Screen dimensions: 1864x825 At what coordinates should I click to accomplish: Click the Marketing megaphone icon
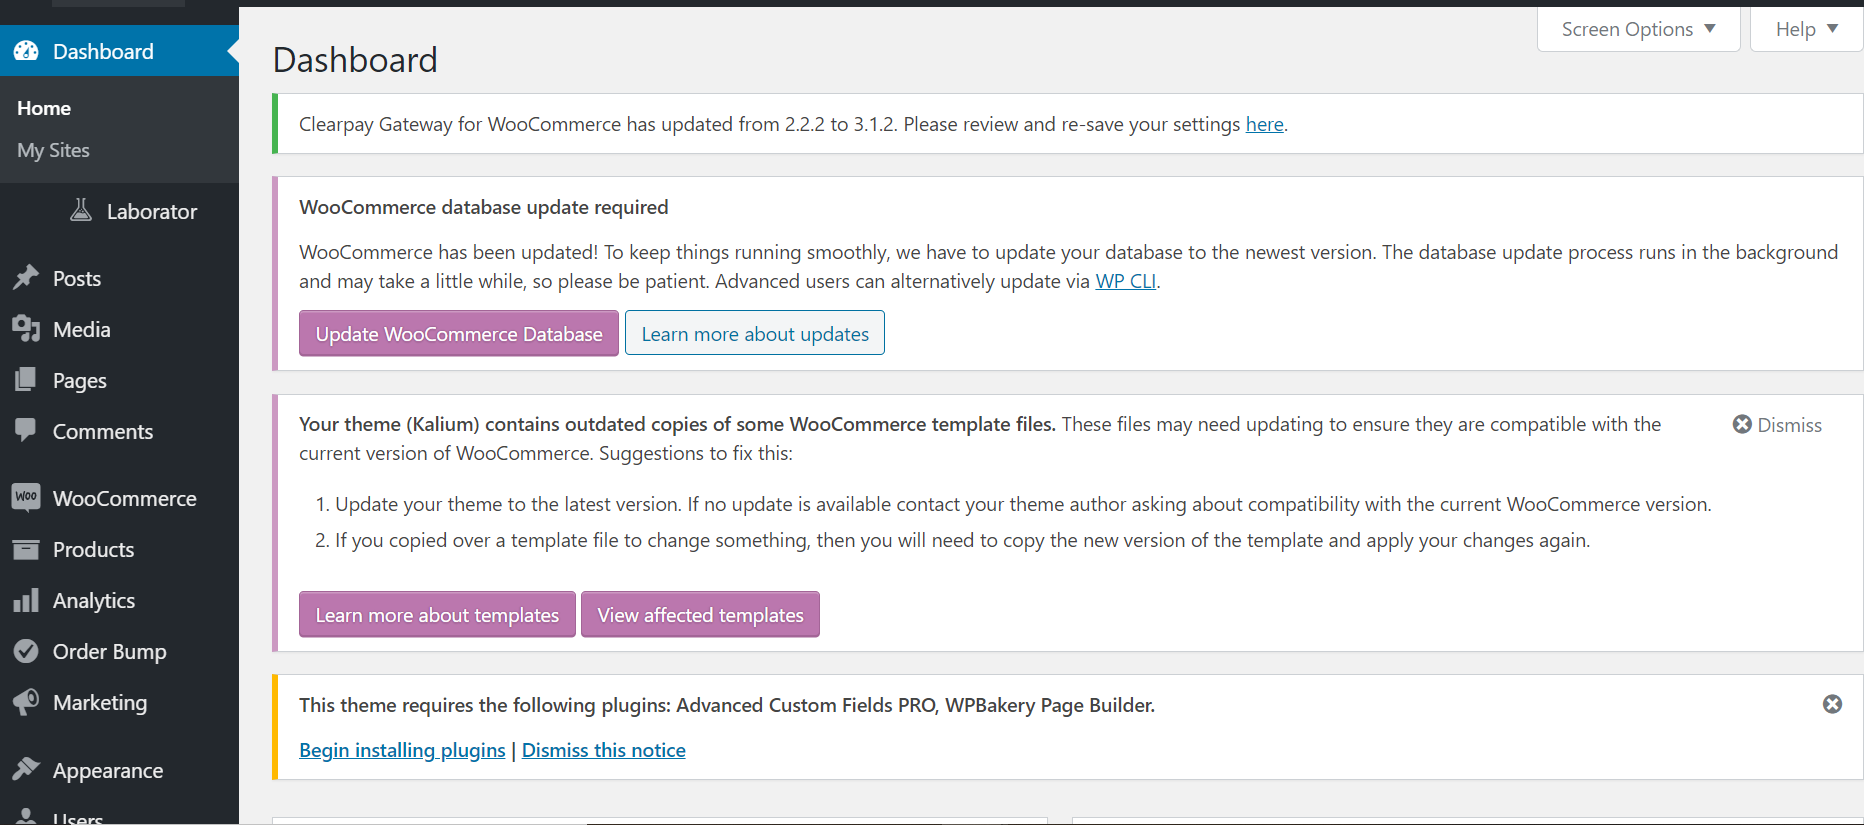click(x=26, y=702)
